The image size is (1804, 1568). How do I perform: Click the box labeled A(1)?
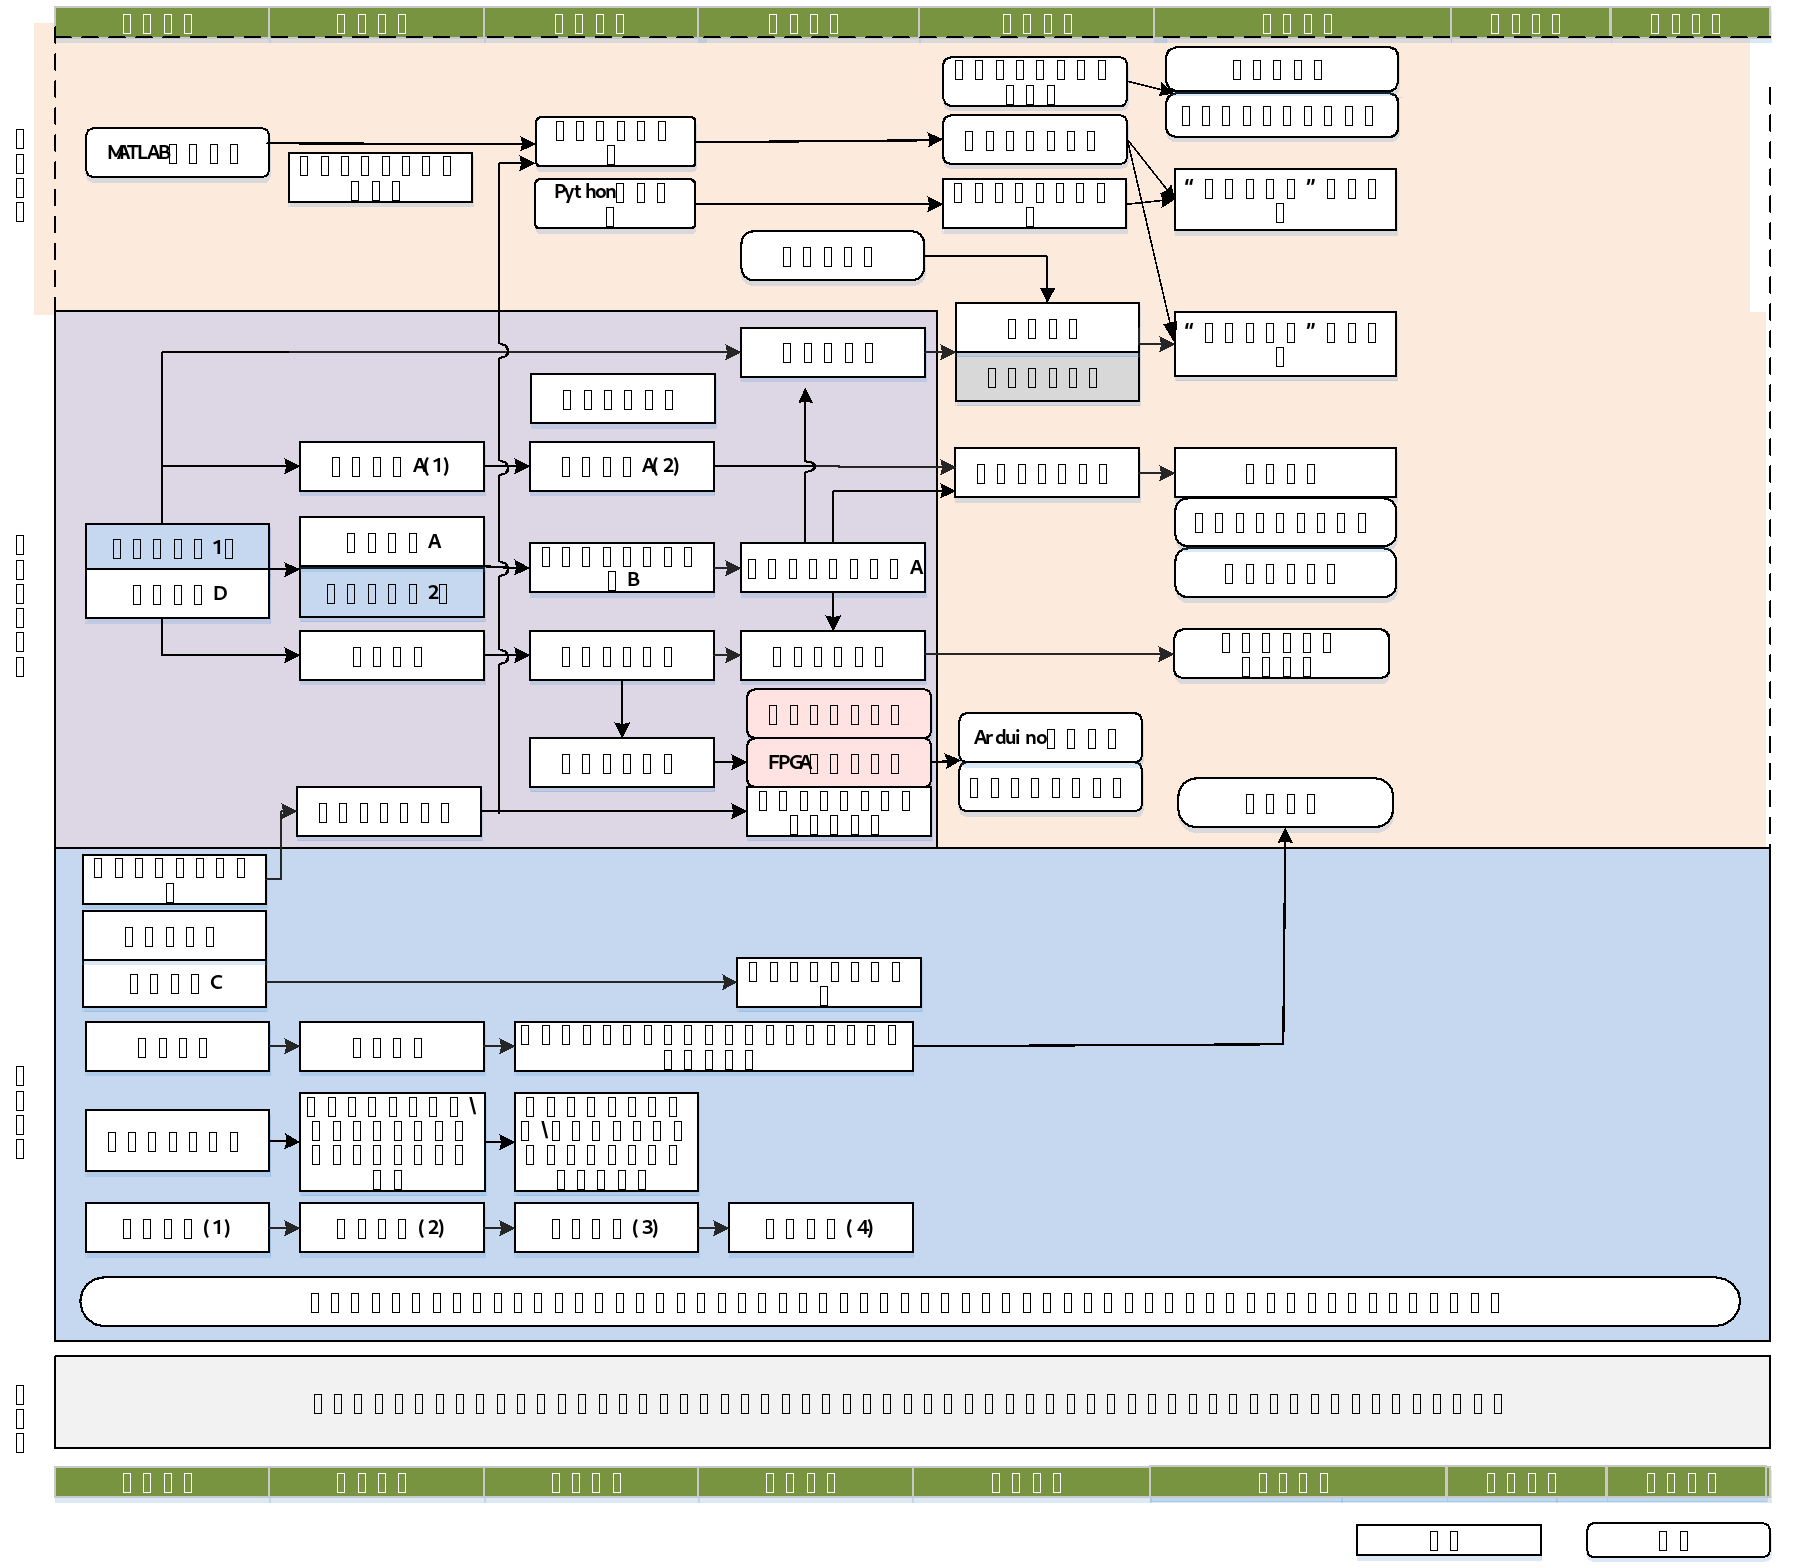[392, 466]
